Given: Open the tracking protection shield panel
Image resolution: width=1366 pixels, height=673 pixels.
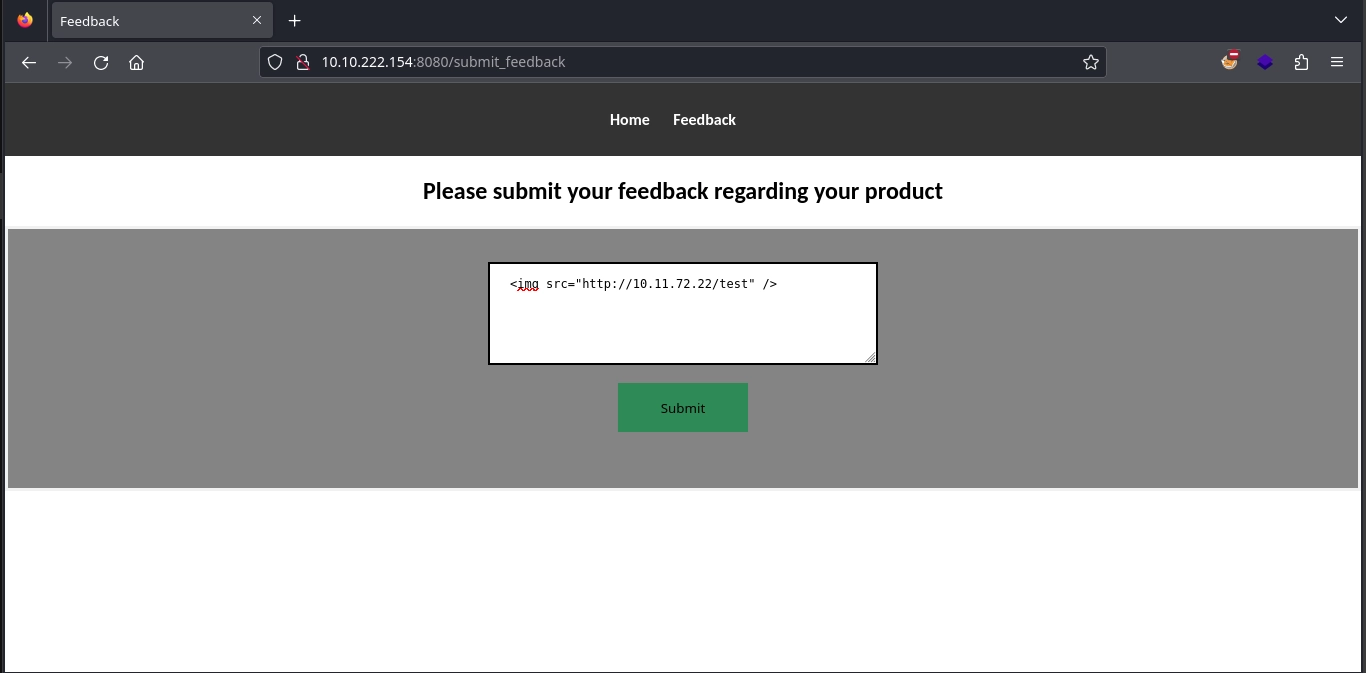Looking at the screenshot, I should tap(275, 61).
